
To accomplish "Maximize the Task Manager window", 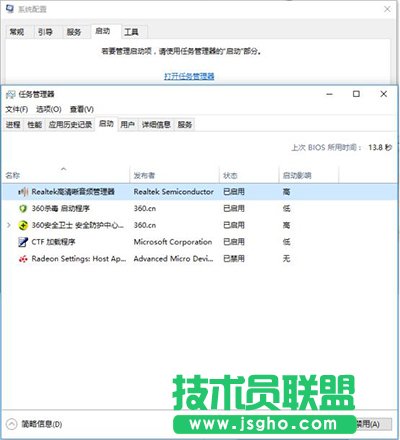I will (x=356, y=94).
